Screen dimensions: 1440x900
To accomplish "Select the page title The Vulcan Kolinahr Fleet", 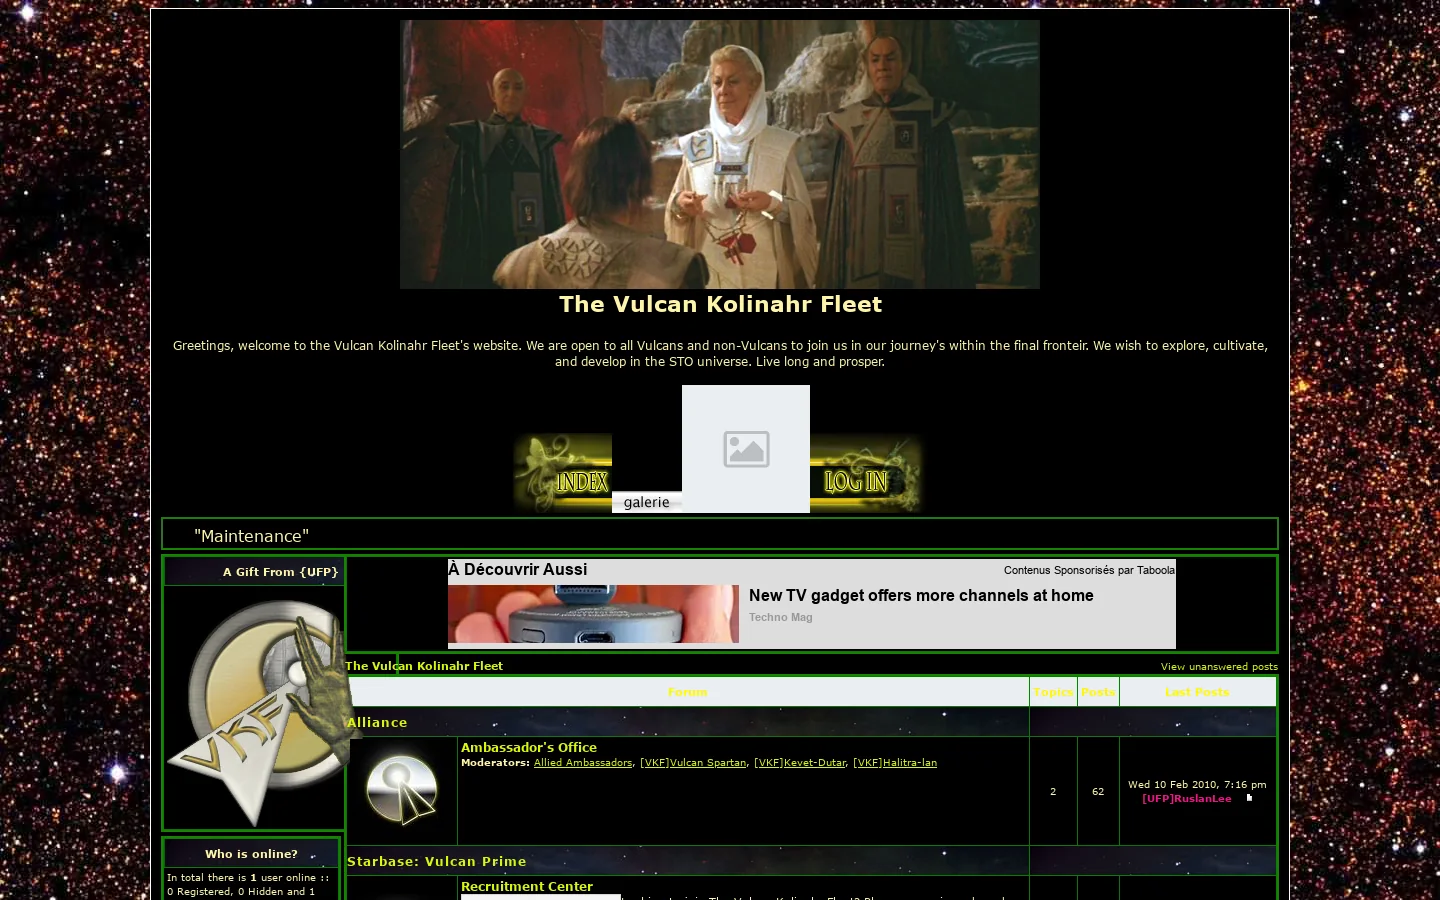I will 720,304.
